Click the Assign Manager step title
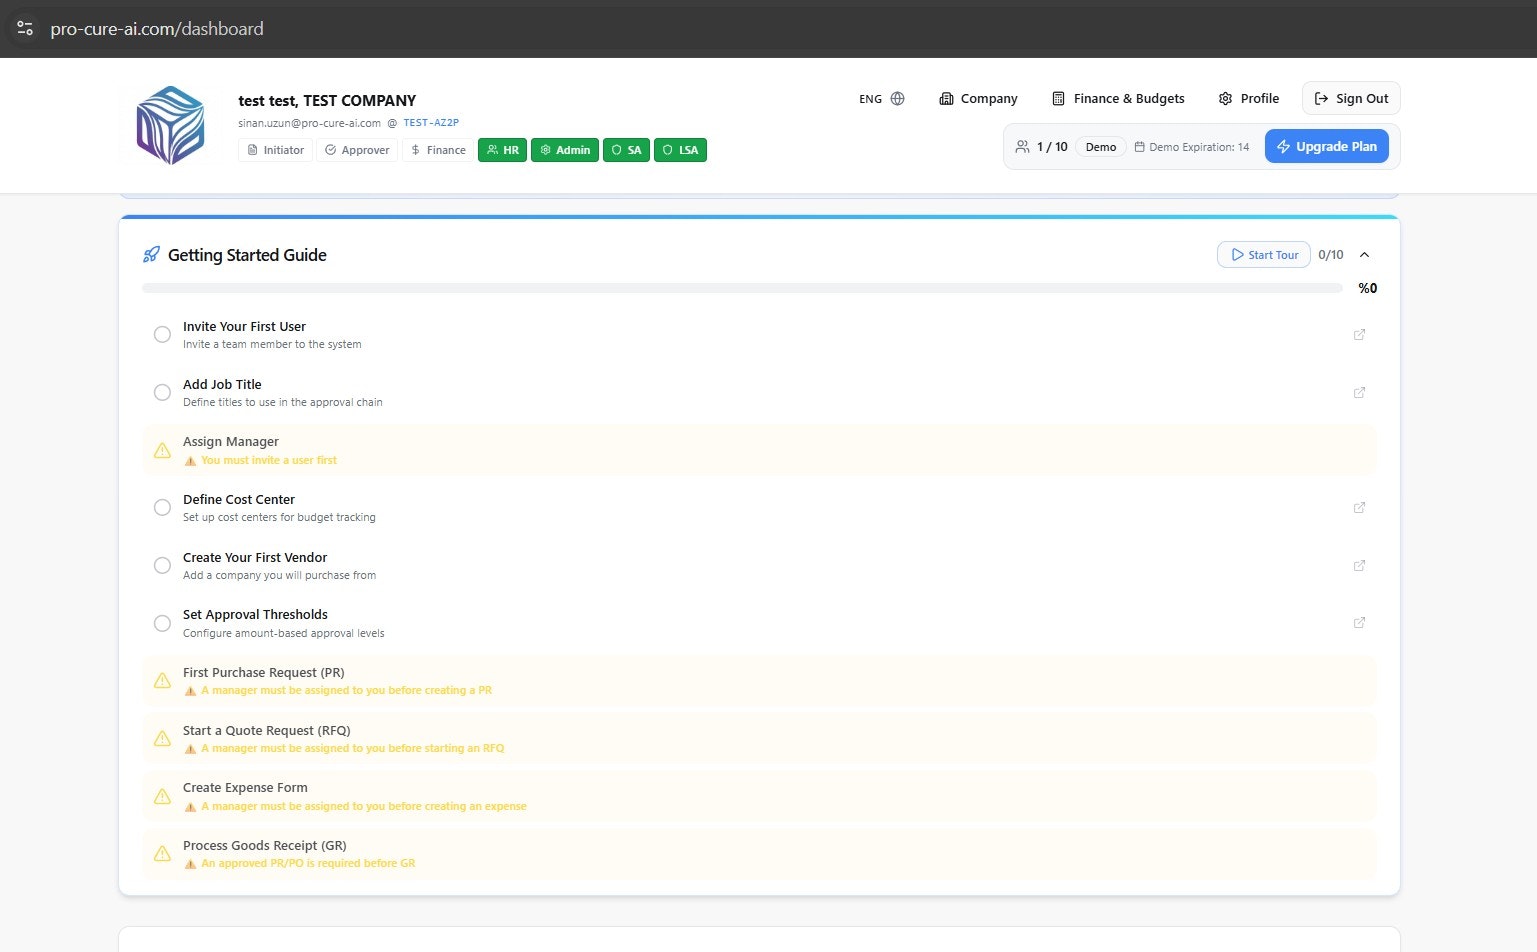 [231, 442]
